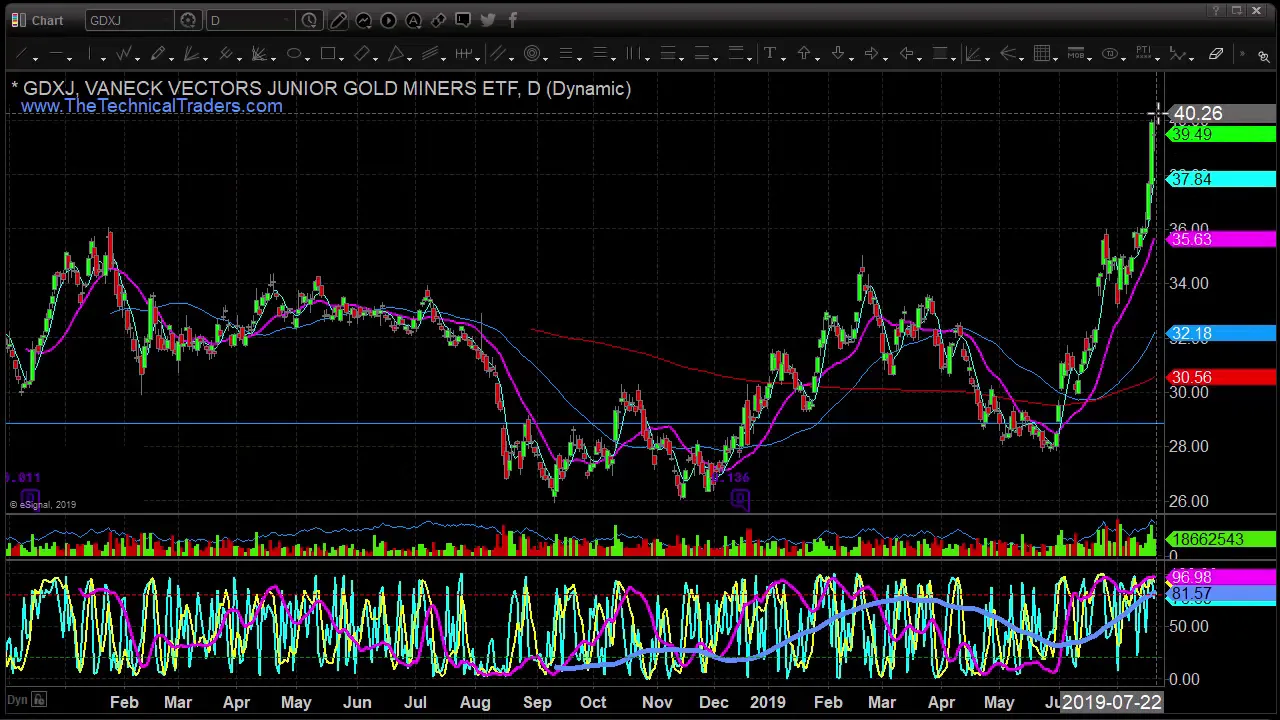Click the 30.56 red price label
The image size is (1280, 720).
click(x=1221, y=377)
